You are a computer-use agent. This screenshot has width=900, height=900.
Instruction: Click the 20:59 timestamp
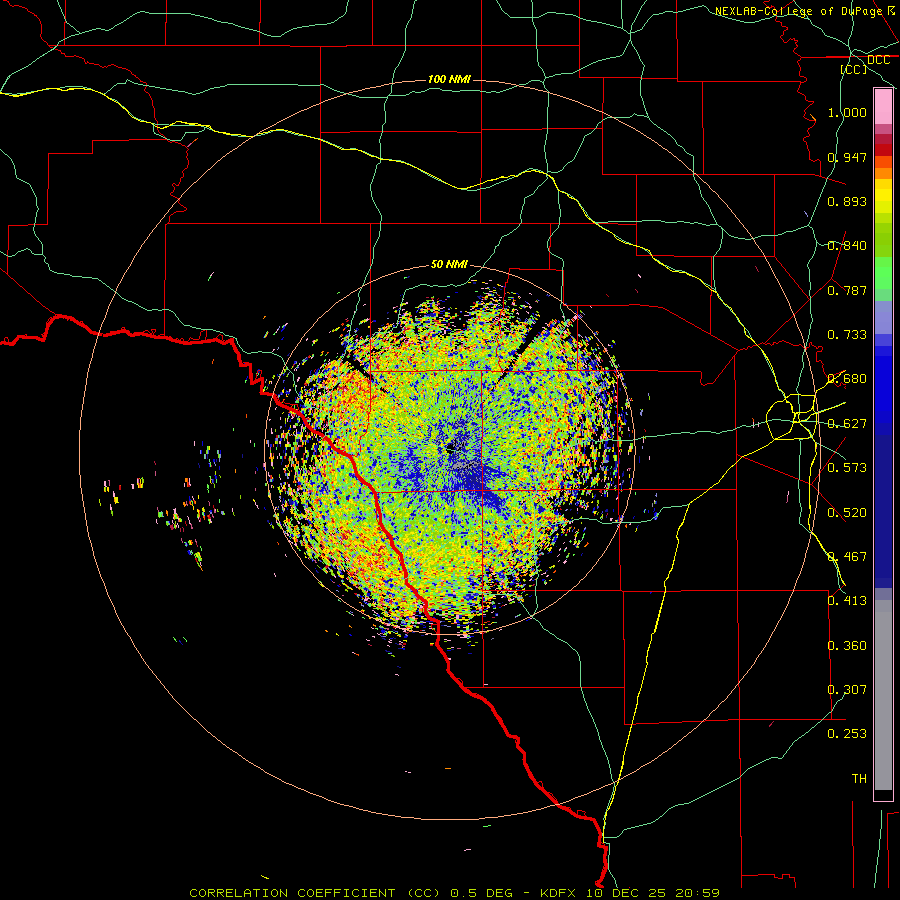697,893
